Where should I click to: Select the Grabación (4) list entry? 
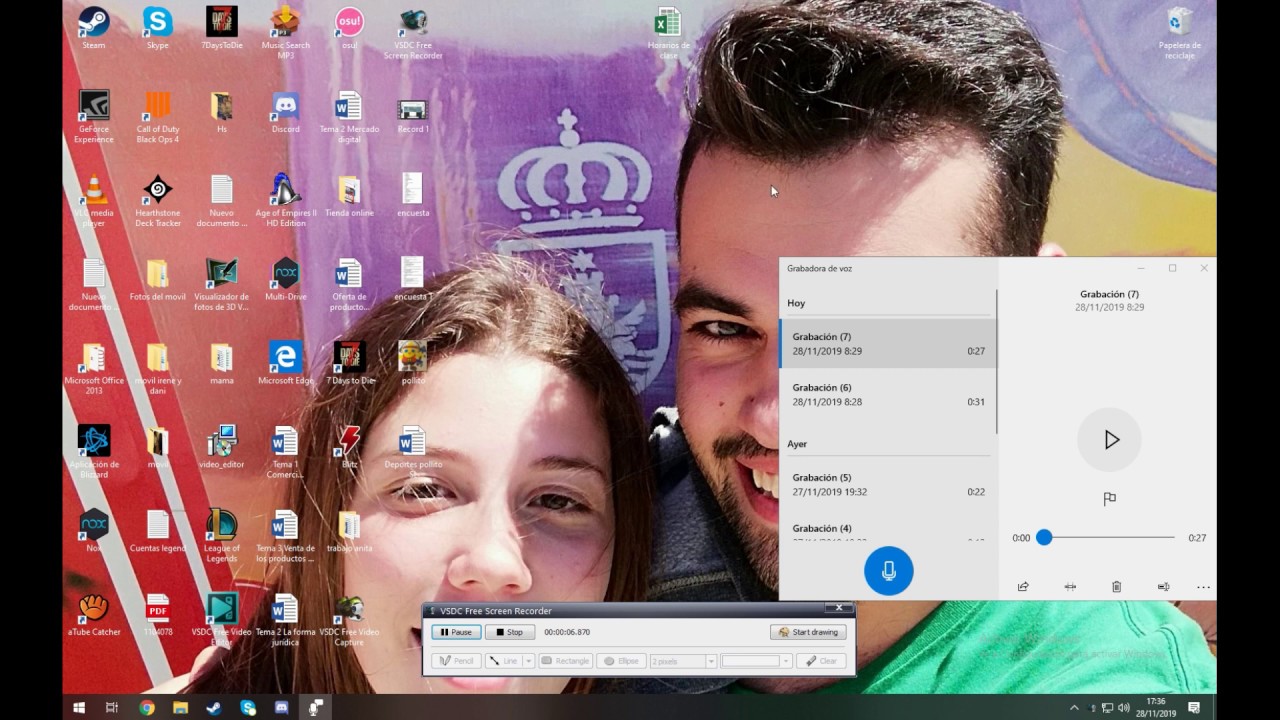coord(888,528)
